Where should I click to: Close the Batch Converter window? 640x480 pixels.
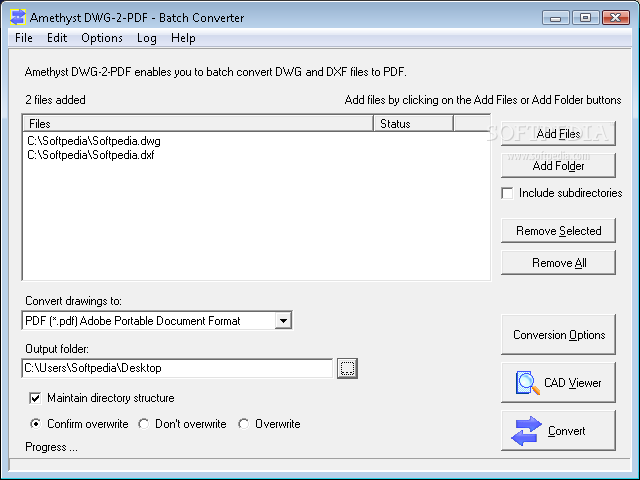click(x=616, y=18)
